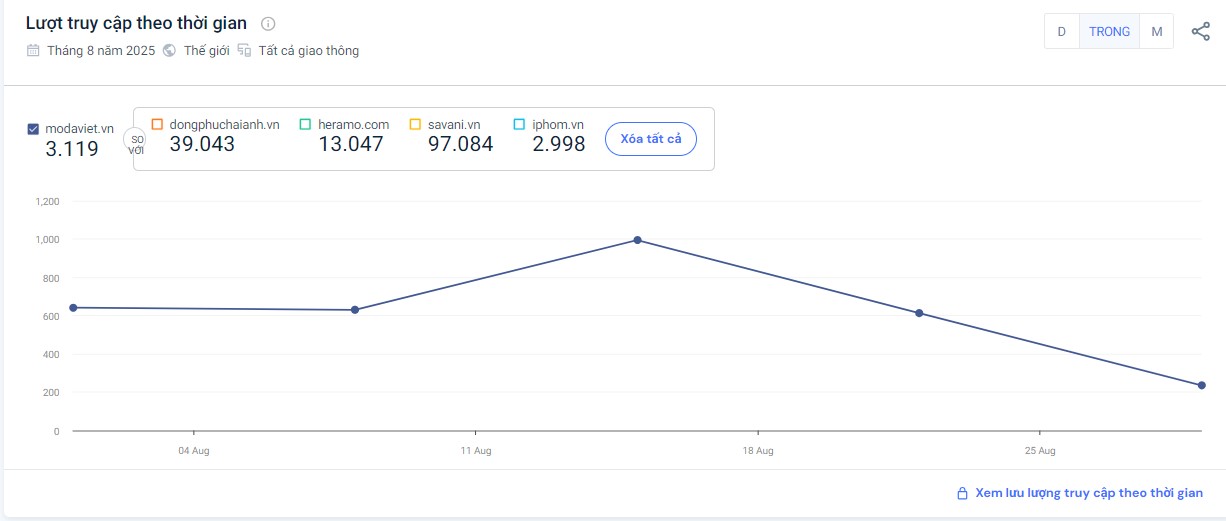1226x521 pixels.
Task: Click the first data point on the line
Action: [x=73, y=307]
